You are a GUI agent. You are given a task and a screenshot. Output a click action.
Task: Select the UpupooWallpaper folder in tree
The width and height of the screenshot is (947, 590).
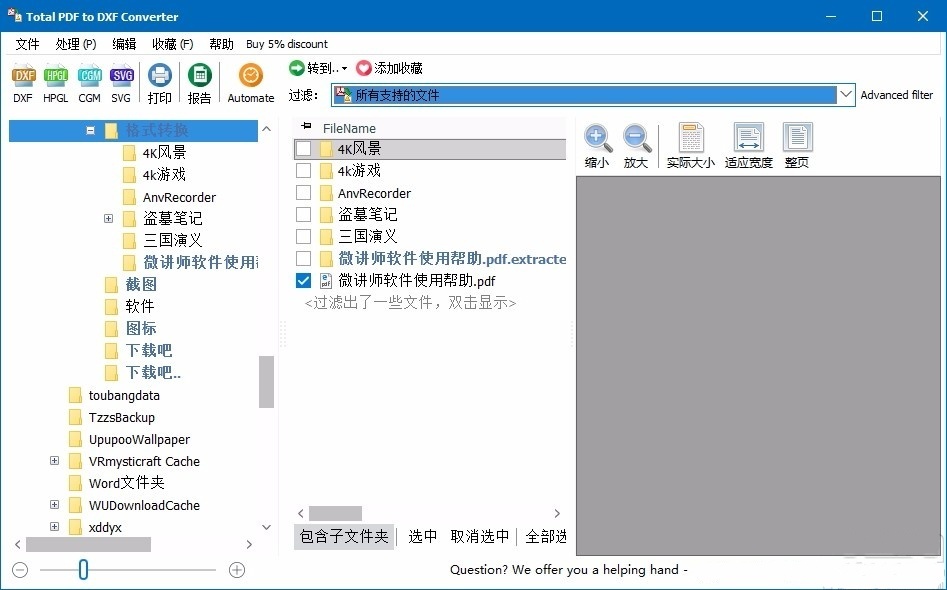pyautogui.click(x=140, y=439)
